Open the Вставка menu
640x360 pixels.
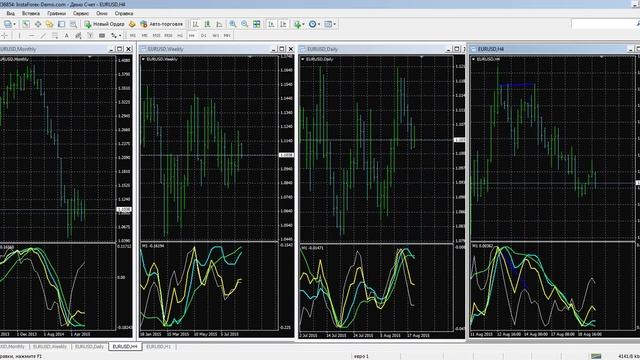click(x=31, y=13)
